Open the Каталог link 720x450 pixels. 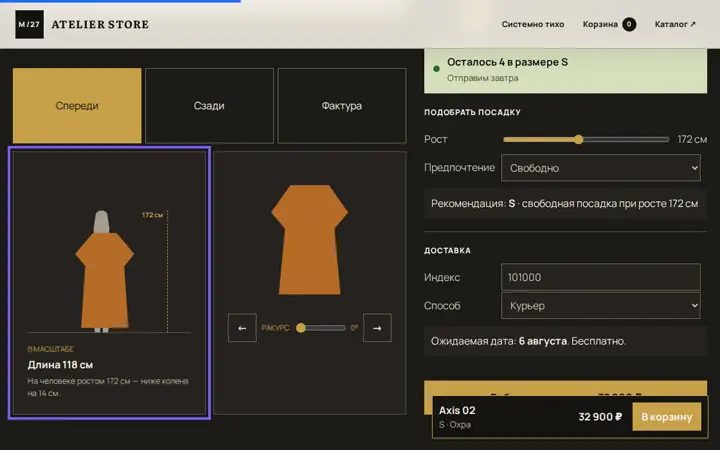(x=675, y=24)
